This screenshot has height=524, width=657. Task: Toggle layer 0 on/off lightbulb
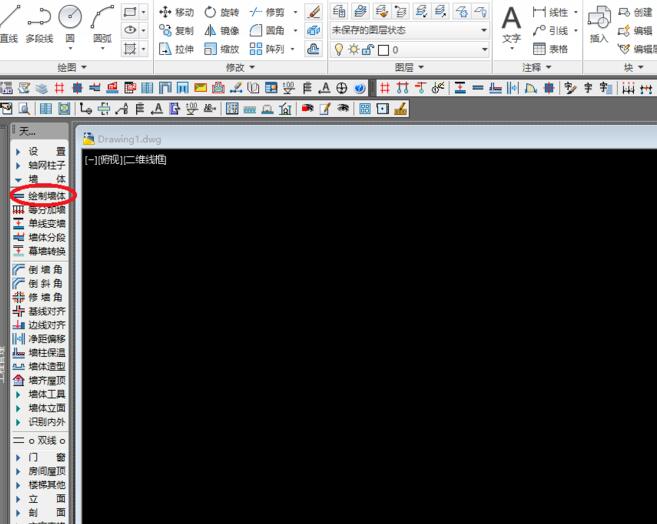[x=339, y=50]
